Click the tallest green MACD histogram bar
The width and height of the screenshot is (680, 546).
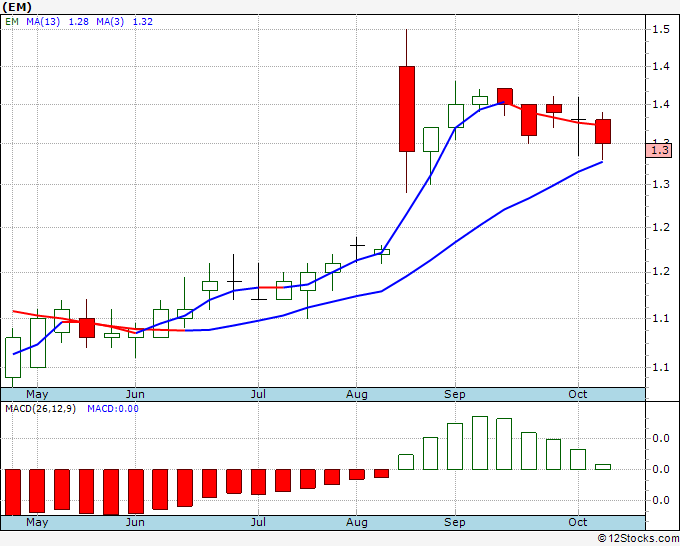(x=480, y=443)
